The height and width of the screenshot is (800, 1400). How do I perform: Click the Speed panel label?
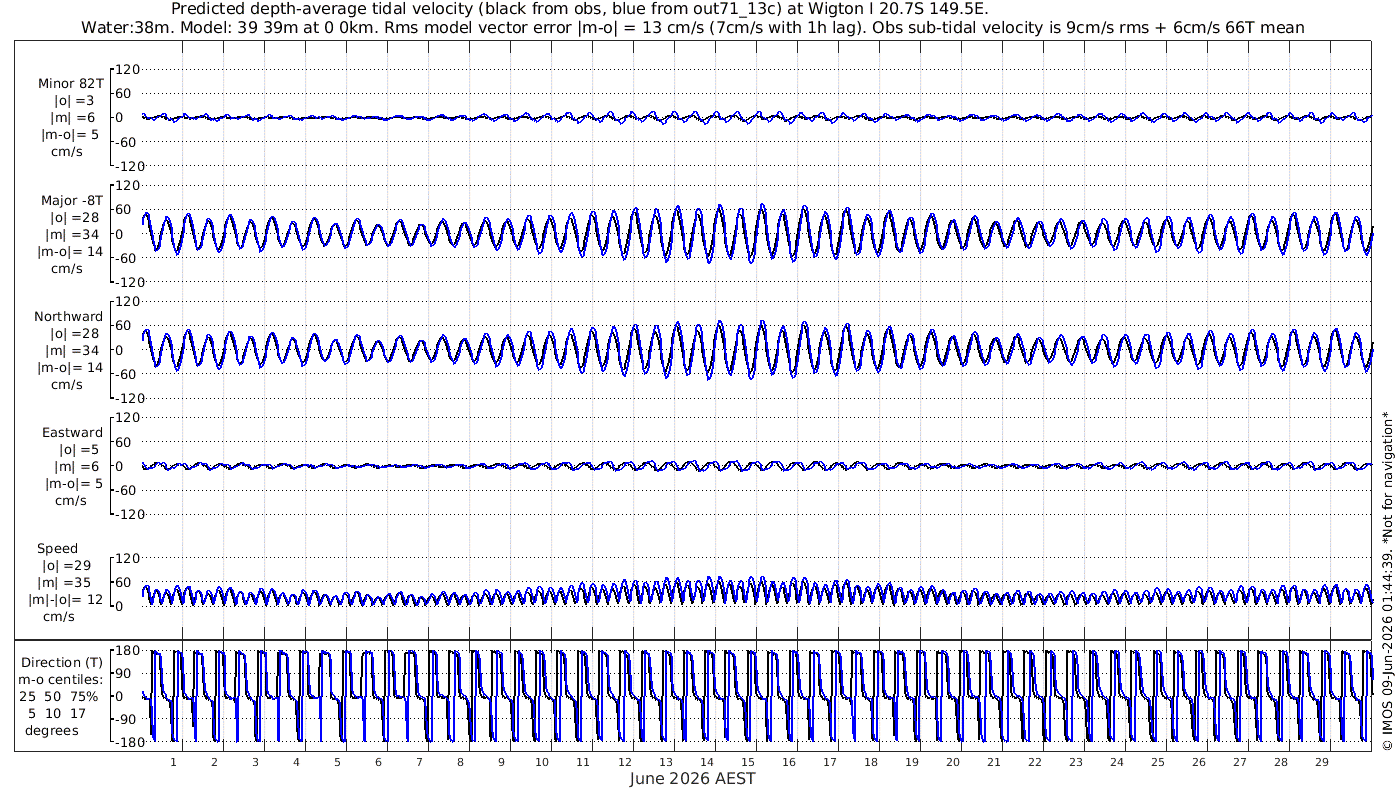click(x=58, y=549)
